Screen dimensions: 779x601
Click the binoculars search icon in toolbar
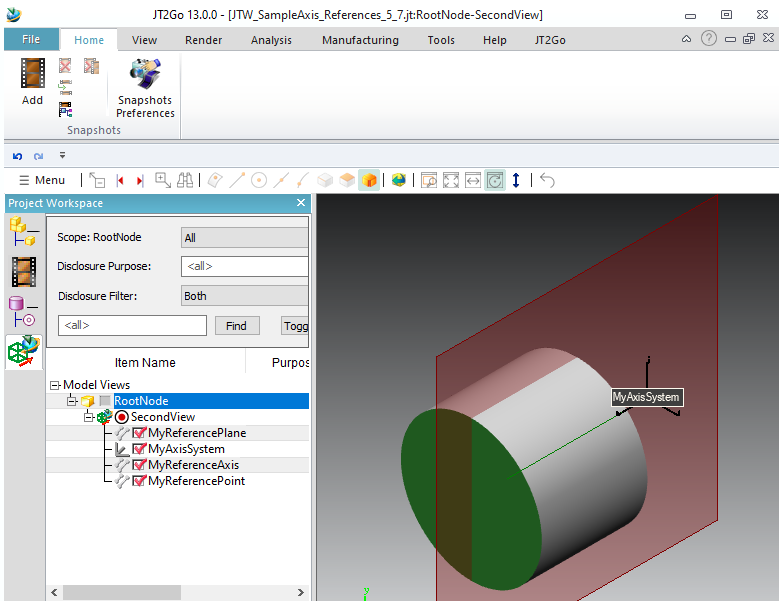185,180
